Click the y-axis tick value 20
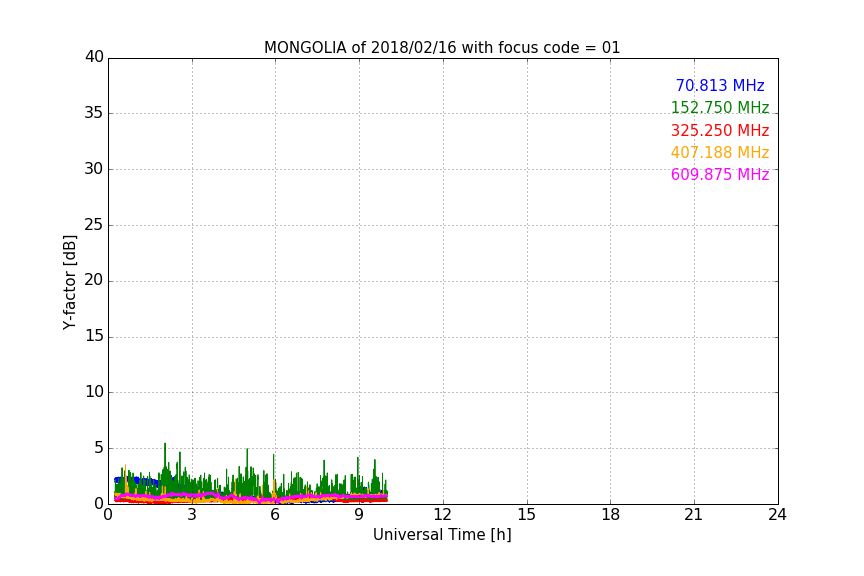This screenshot has width=864, height=576. (x=94, y=281)
